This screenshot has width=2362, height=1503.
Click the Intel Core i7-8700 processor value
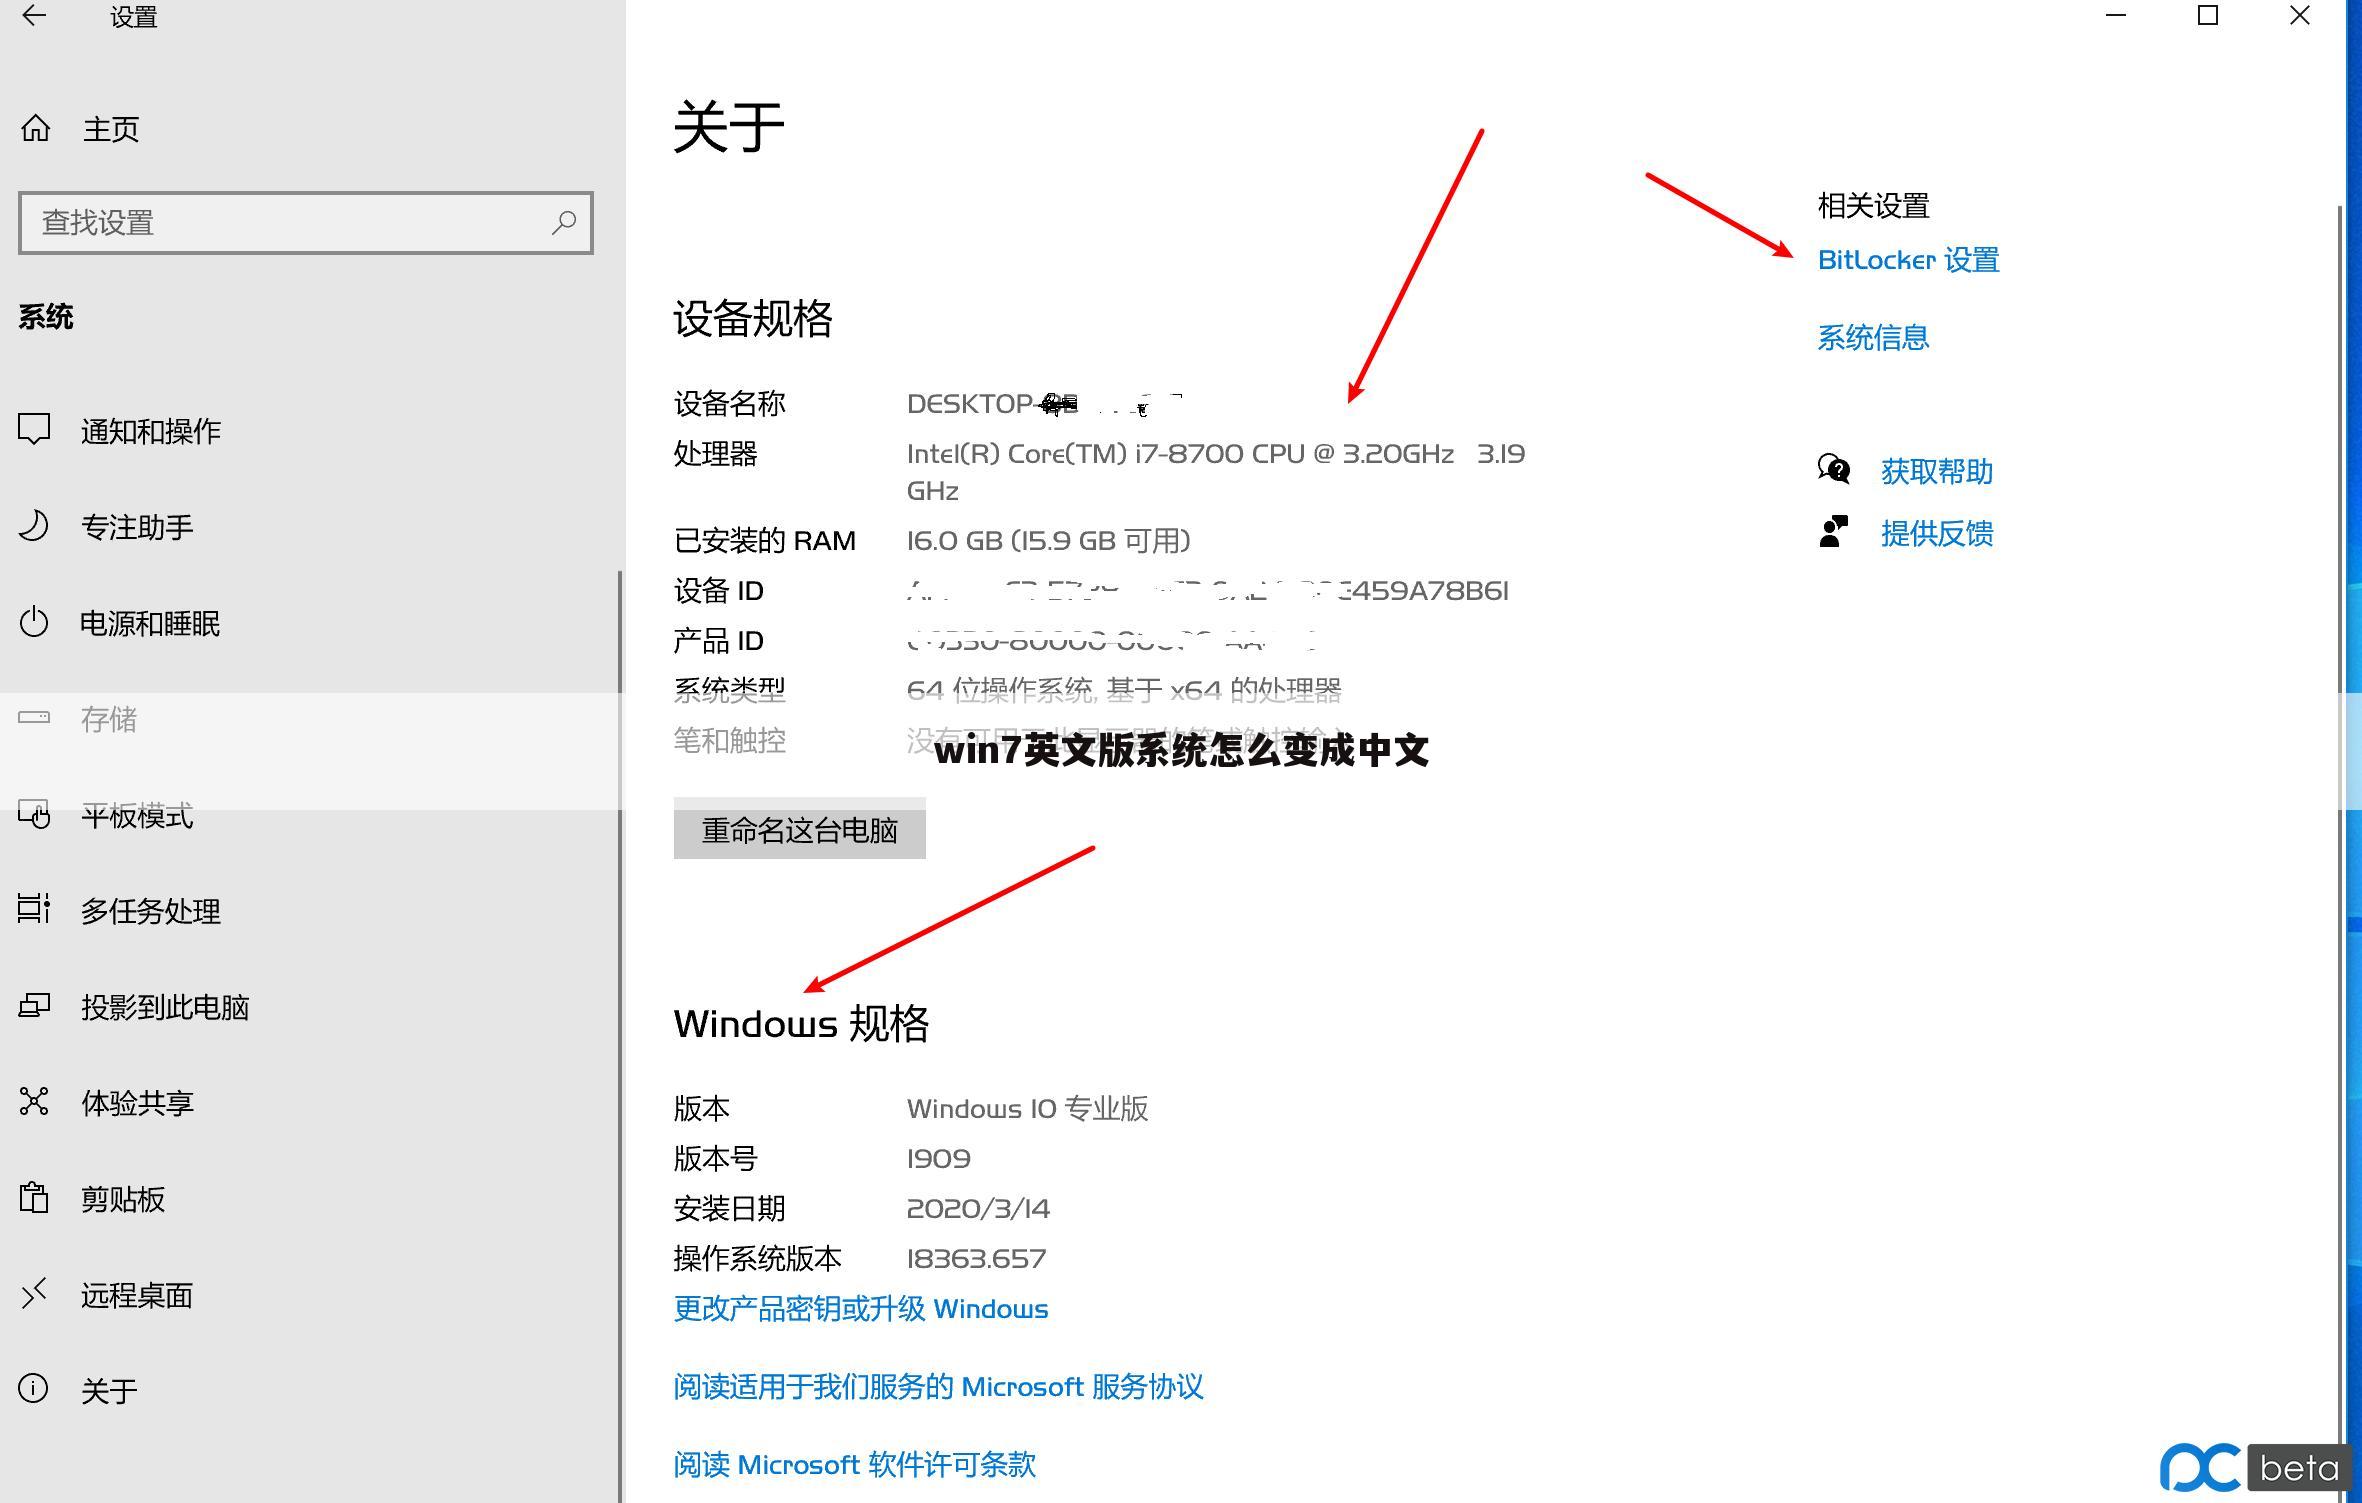1216,472
